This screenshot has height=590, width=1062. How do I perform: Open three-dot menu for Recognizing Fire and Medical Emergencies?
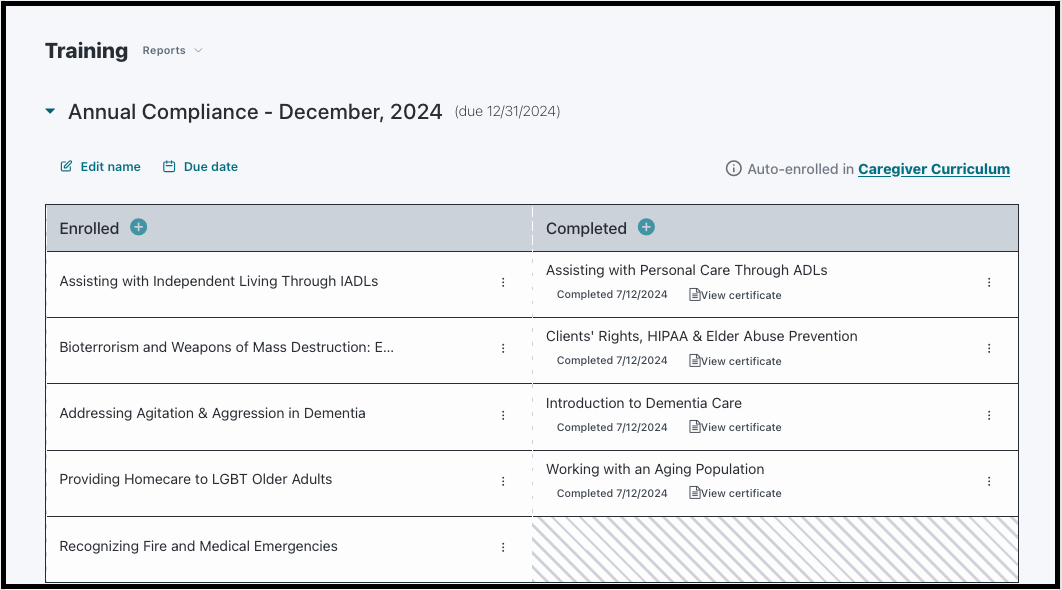click(x=503, y=547)
